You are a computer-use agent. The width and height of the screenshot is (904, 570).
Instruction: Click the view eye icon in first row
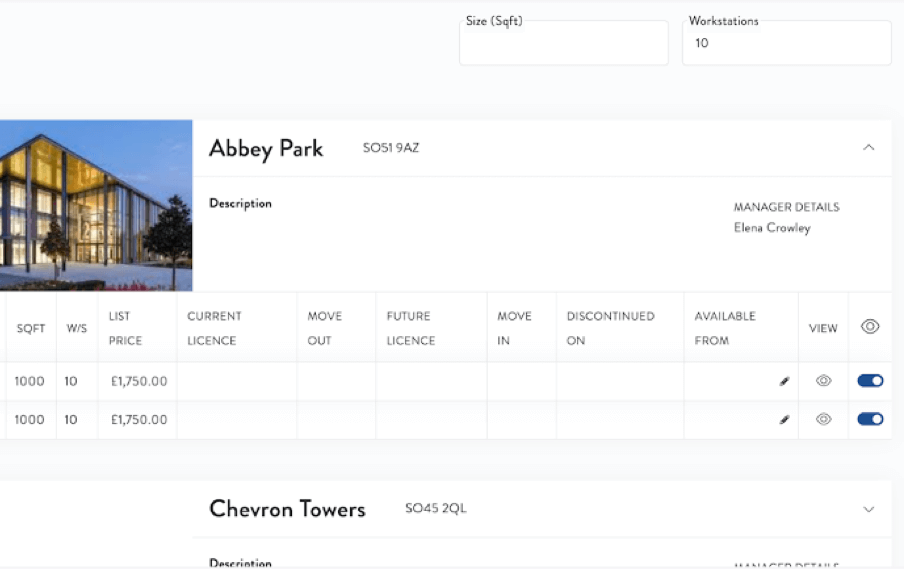click(x=823, y=381)
